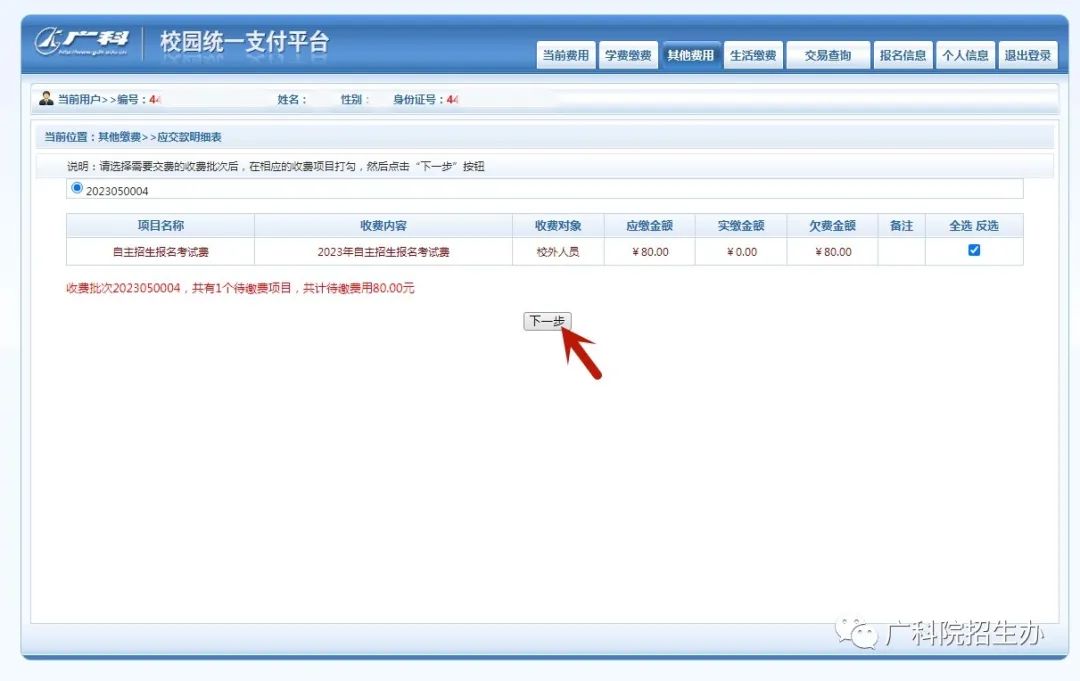Viewport: 1080px width, 681px height.
Task: Click 退出登录 to log out
Action: coord(1027,56)
